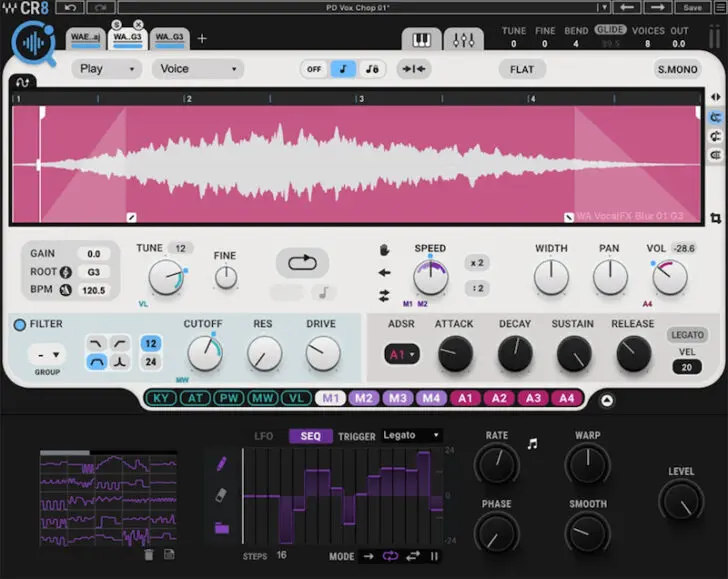Open the mixer faders view
Image resolution: width=728 pixels, height=579 pixels.
(463, 40)
